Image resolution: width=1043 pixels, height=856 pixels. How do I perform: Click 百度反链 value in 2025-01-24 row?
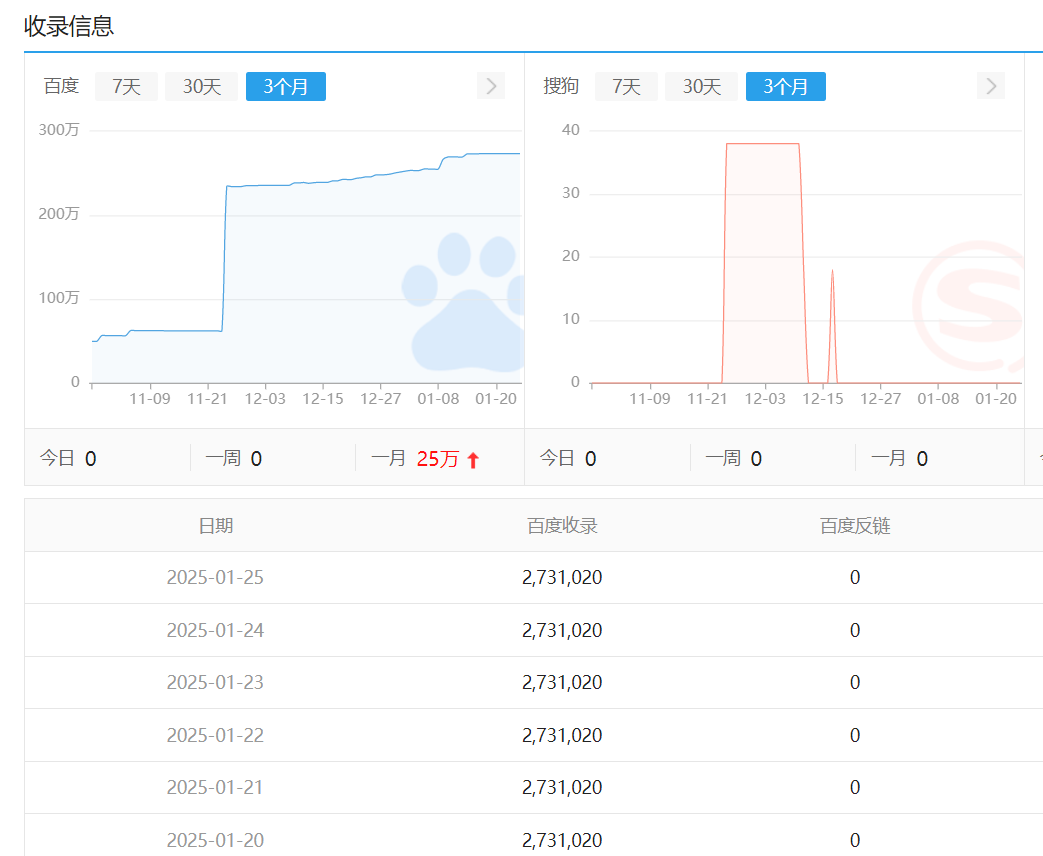(x=855, y=630)
